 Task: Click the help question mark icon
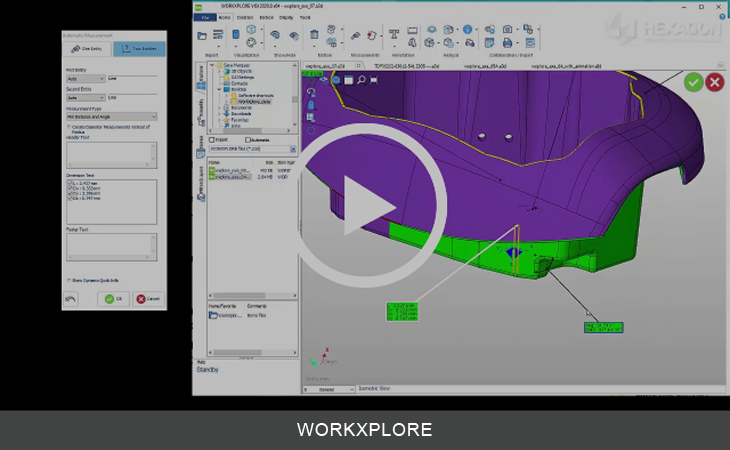[x=722, y=17]
